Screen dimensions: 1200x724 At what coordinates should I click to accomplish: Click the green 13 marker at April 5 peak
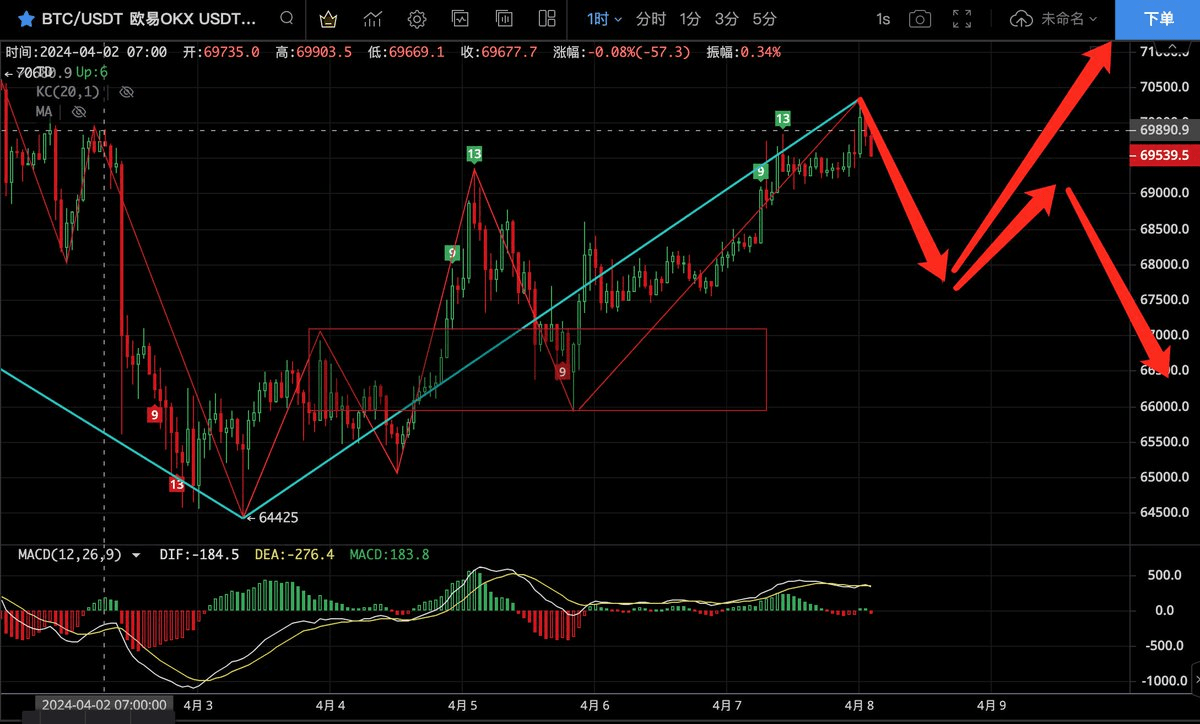click(474, 154)
